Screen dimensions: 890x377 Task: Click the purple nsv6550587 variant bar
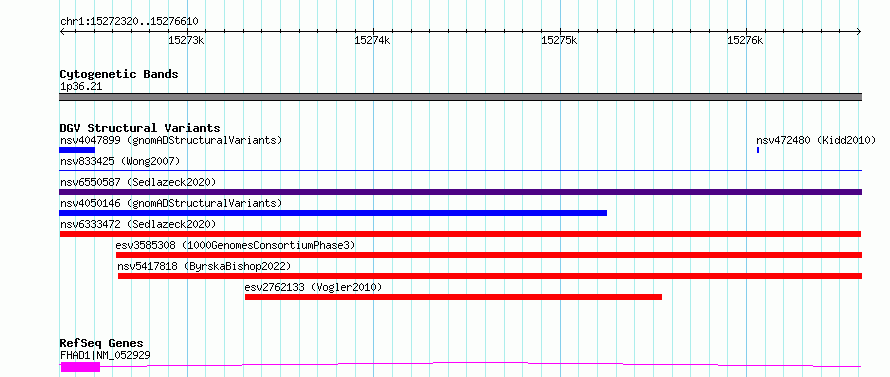[460, 192]
